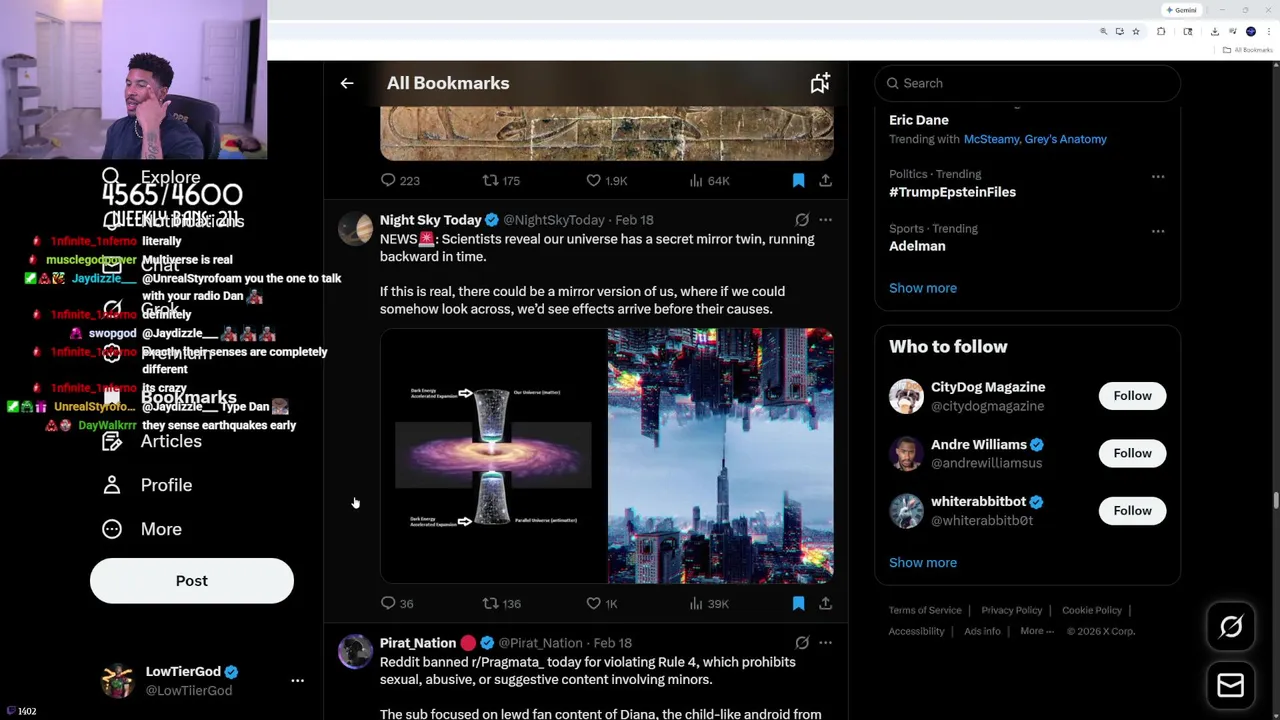Open Articles in the sidebar
Screen dimensions: 1280x720
[152, 441]
